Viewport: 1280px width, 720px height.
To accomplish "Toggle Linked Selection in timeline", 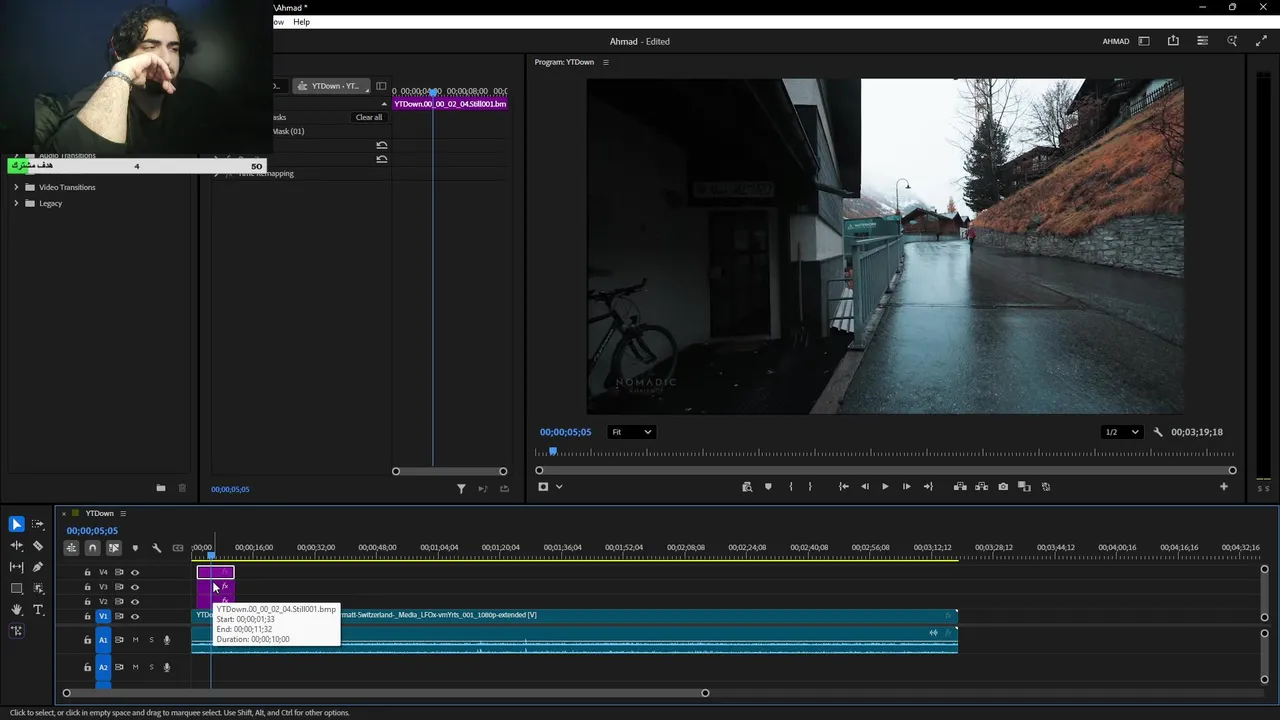I will 114,548.
